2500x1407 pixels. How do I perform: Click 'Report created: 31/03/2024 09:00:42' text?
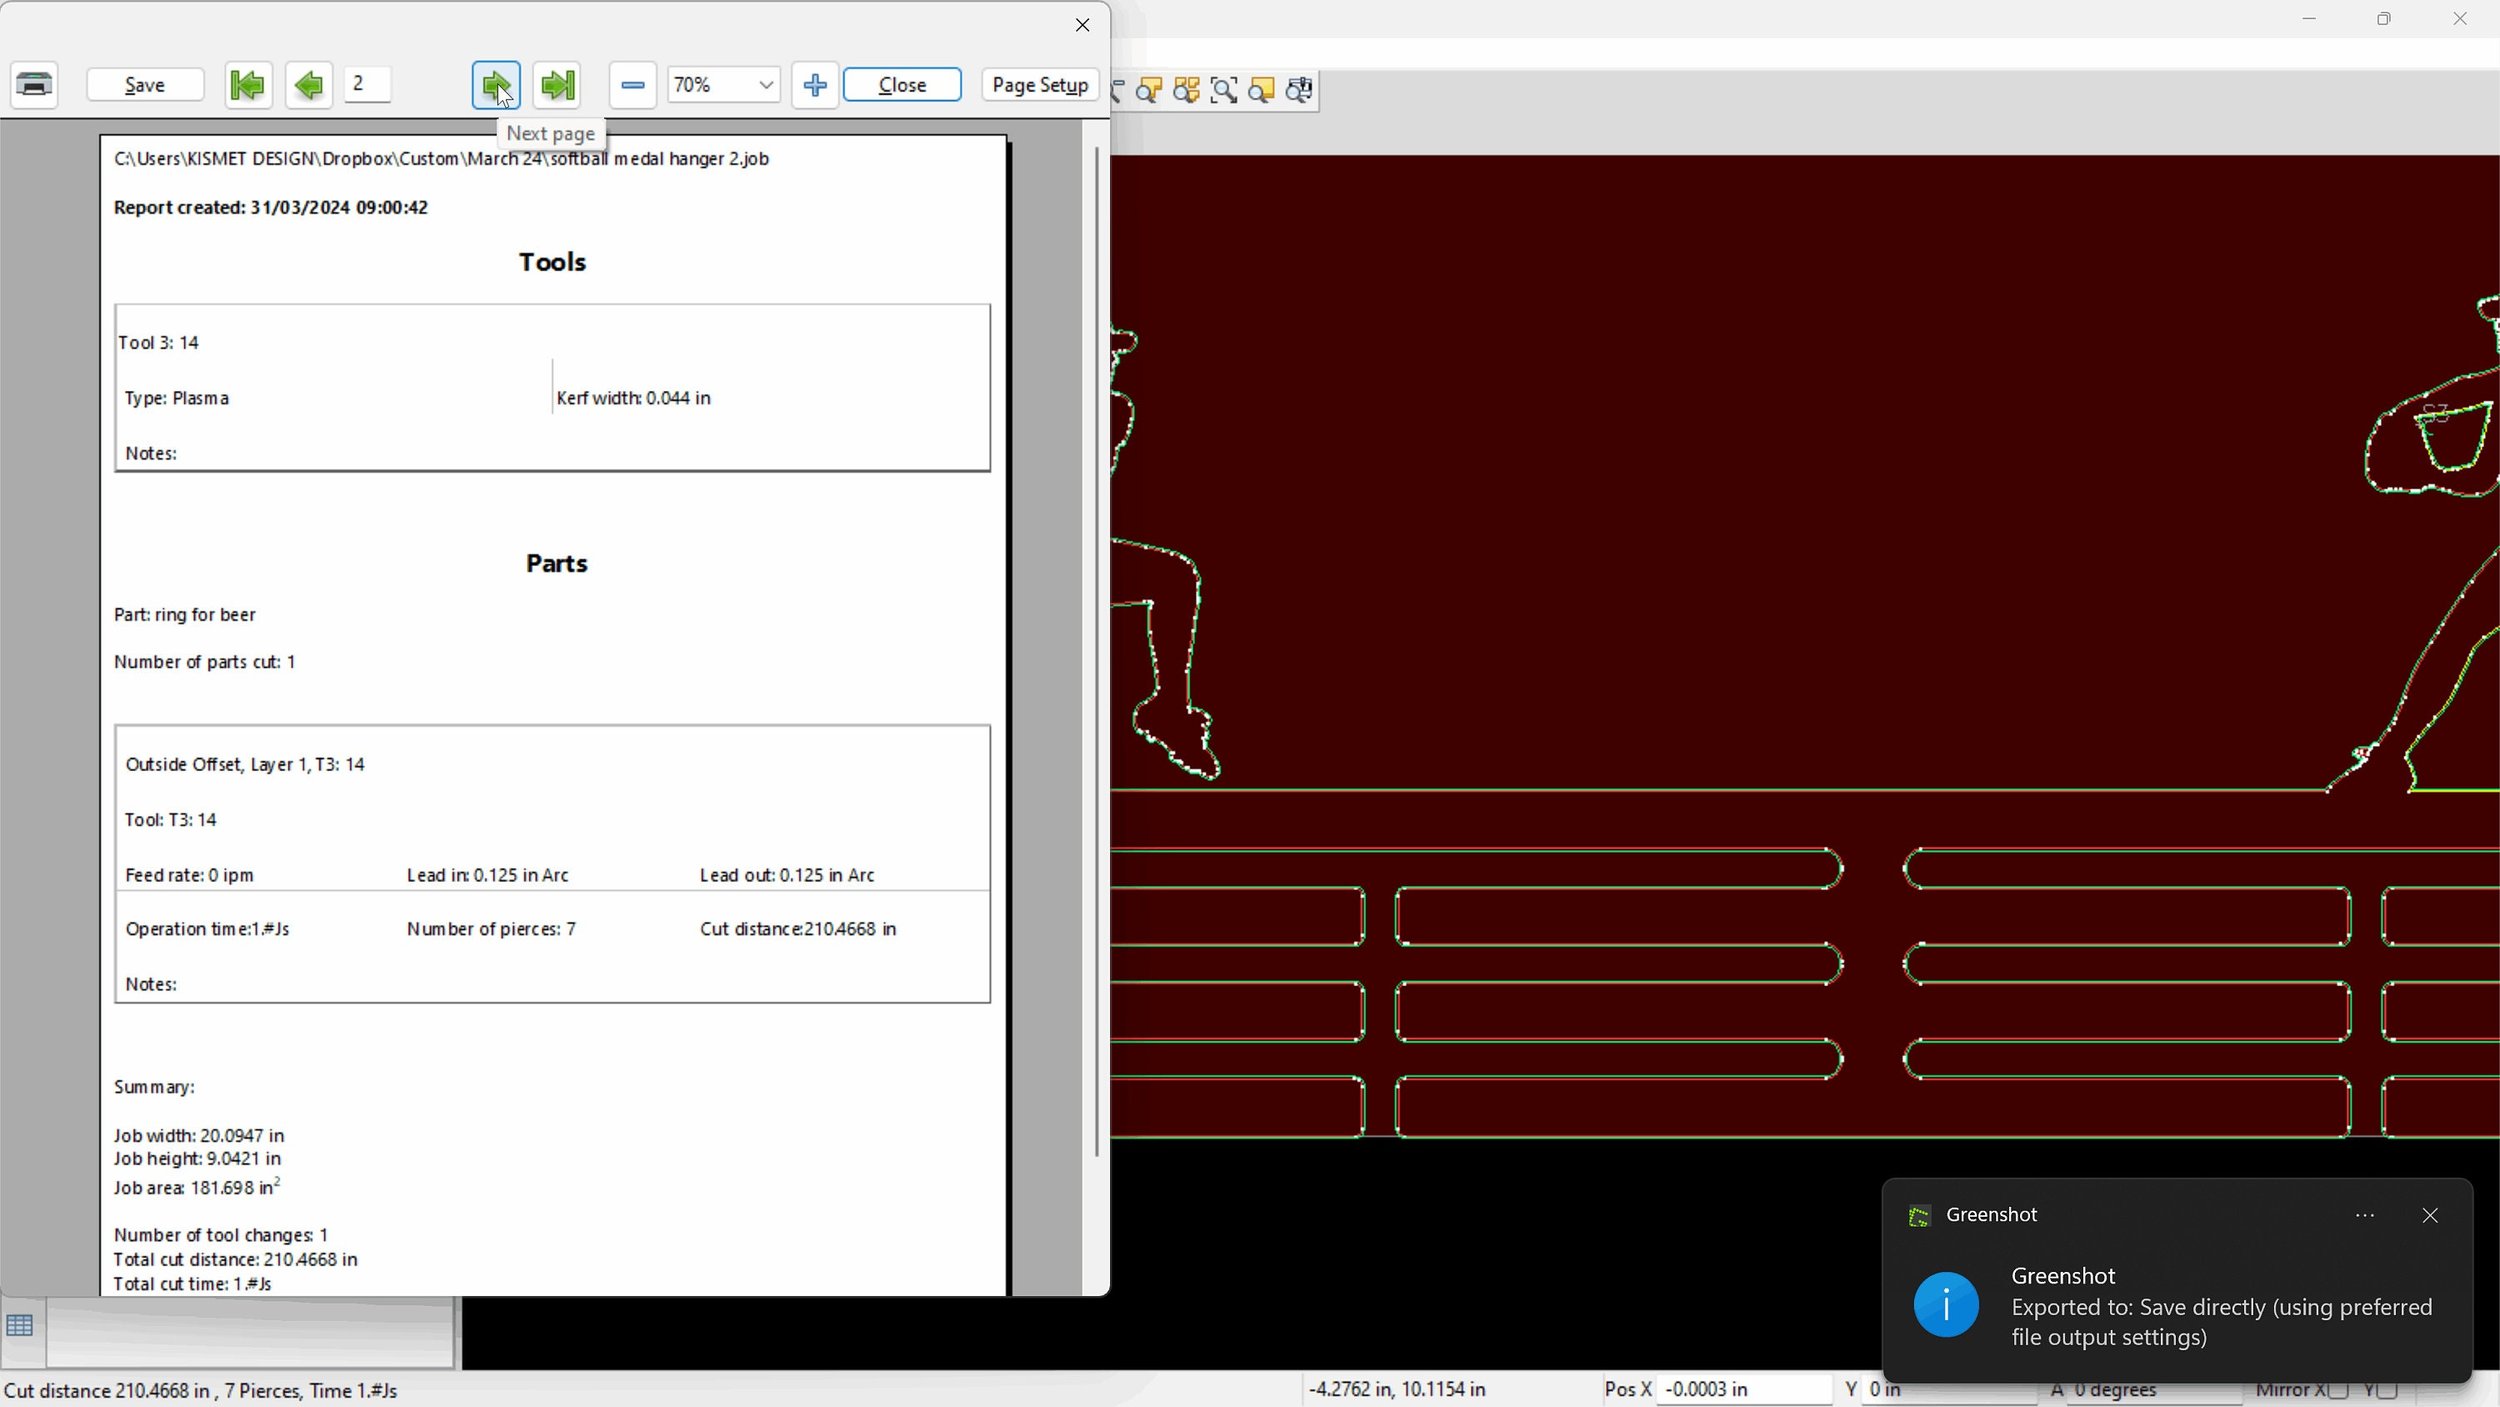tap(271, 207)
